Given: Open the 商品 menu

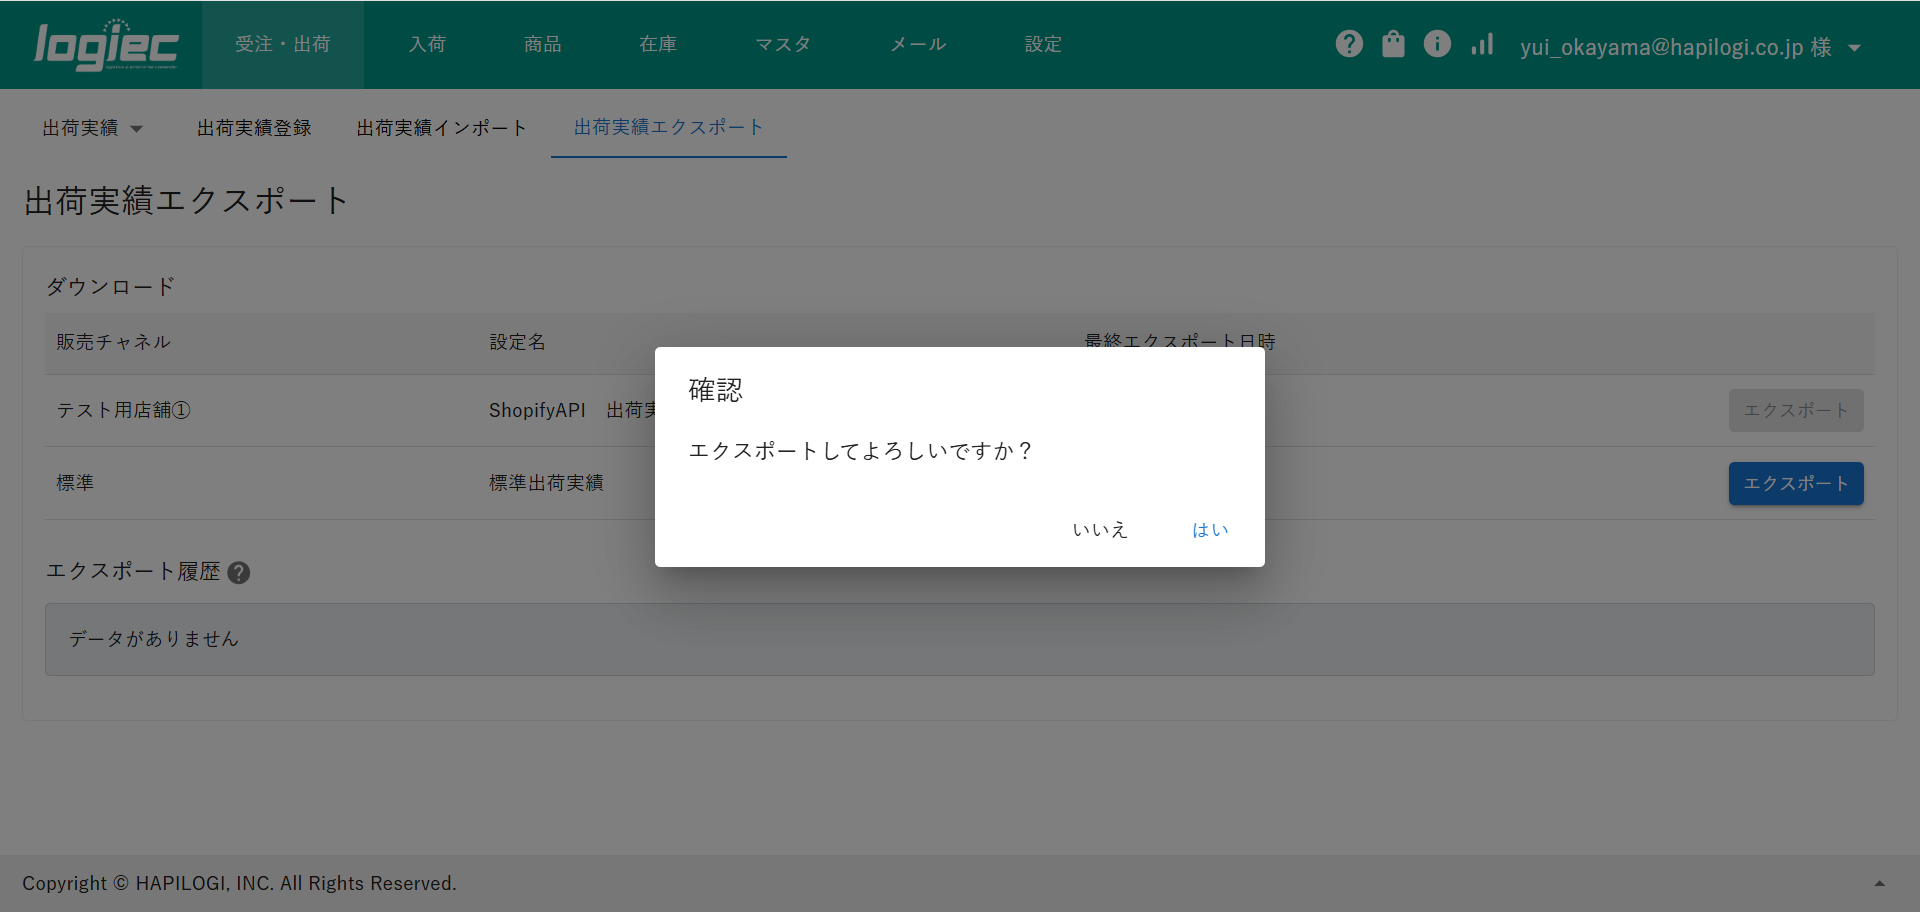Looking at the screenshot, I should point(543,44).
